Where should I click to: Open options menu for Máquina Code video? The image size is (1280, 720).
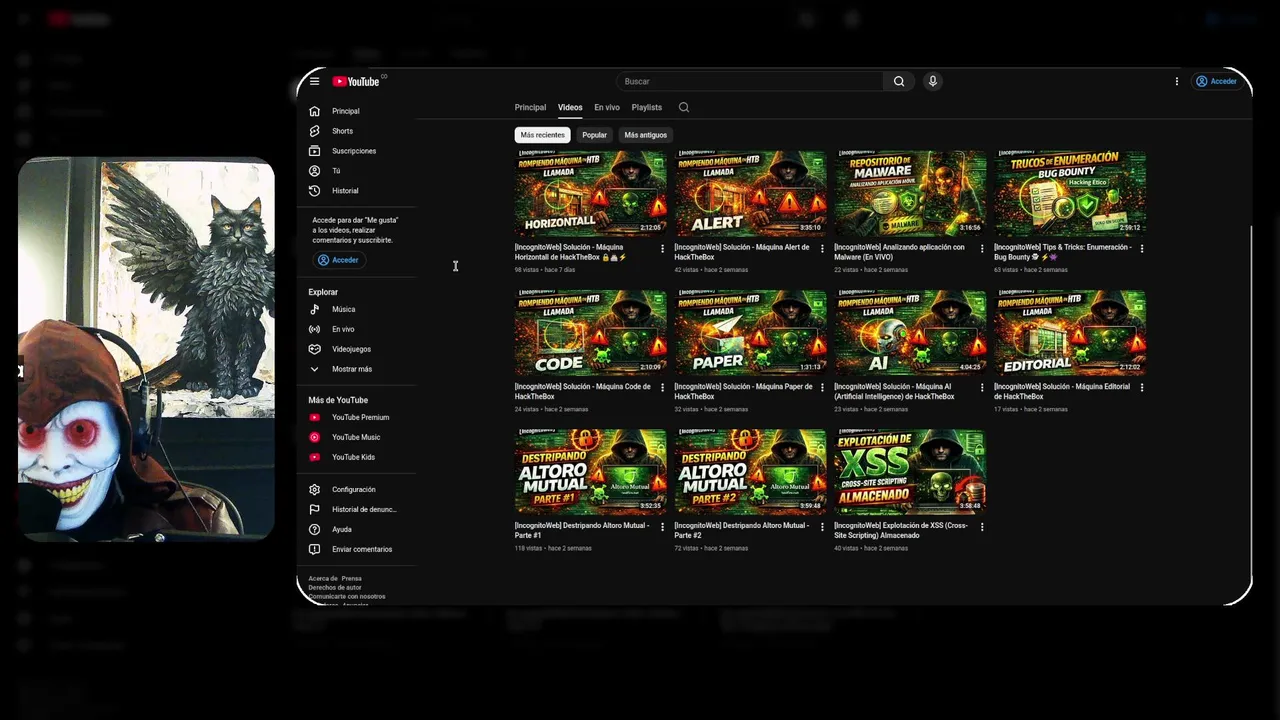pos(662,387)
